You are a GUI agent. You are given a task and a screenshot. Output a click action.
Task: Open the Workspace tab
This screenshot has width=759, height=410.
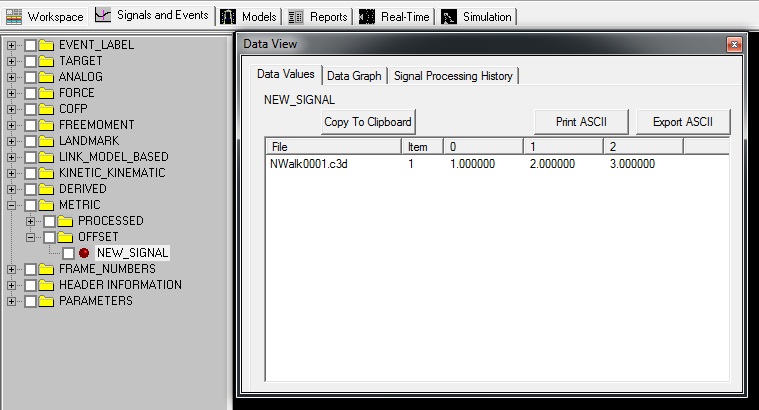[45, 17]
